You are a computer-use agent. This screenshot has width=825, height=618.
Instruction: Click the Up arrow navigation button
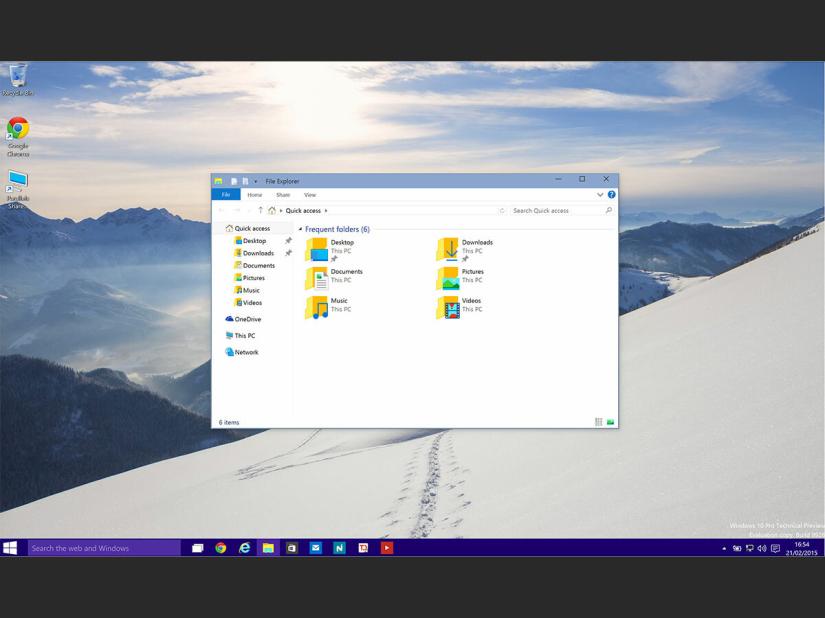260,211
